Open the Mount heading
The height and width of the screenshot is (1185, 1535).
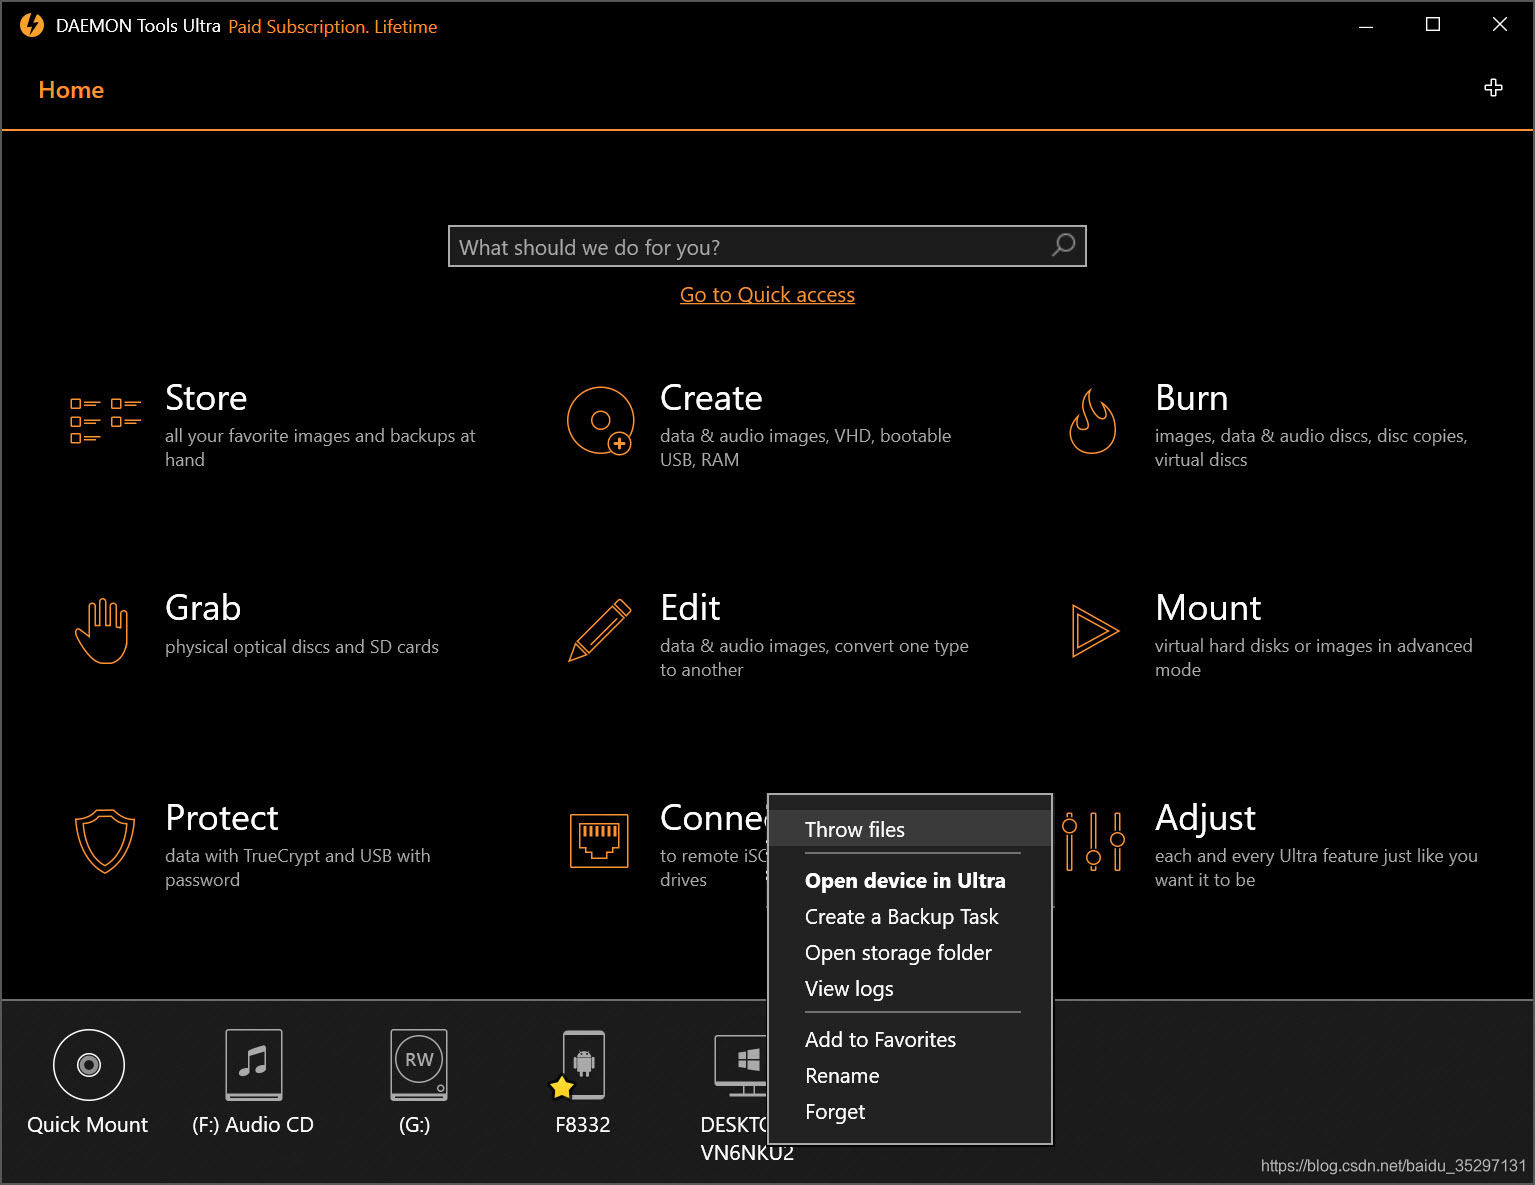1208,608
